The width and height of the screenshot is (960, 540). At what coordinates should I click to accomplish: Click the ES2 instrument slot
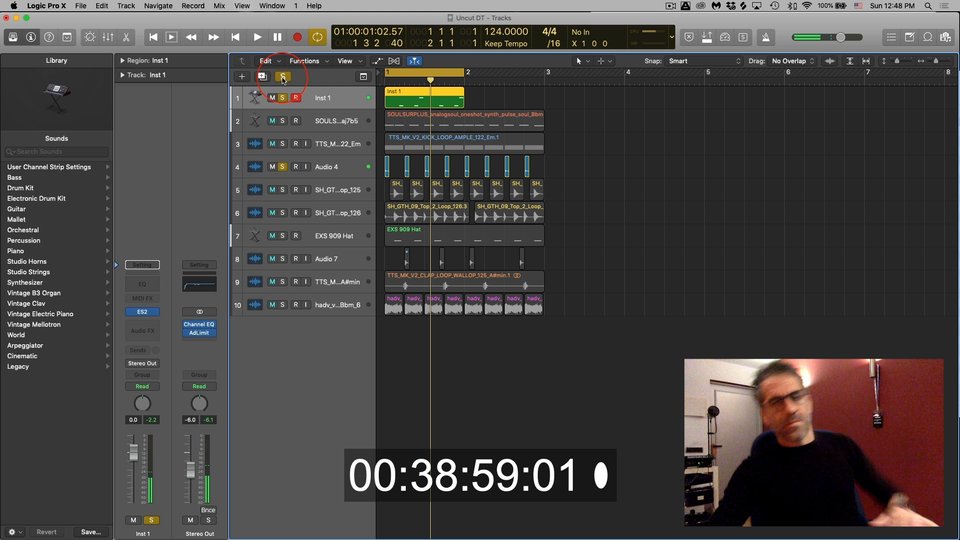tap(142, 312)
